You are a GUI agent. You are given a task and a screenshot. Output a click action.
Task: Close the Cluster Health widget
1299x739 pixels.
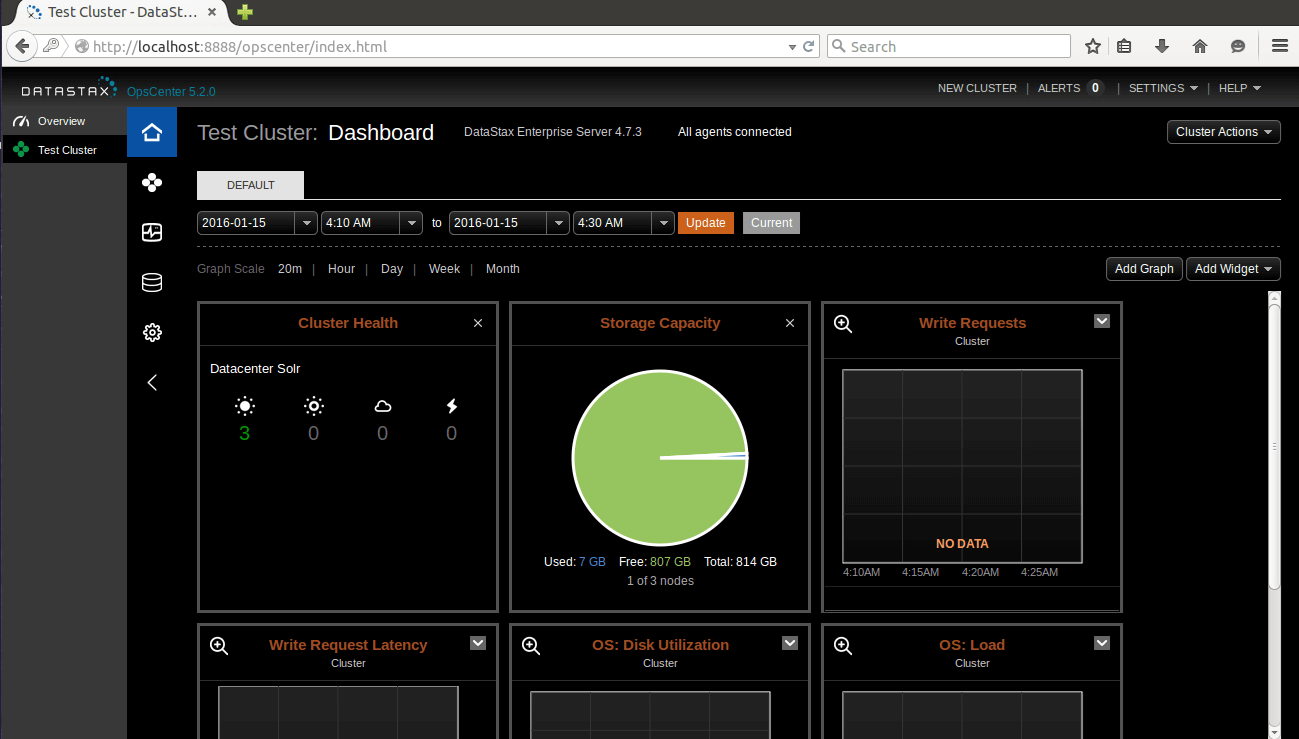pos(478,323)
